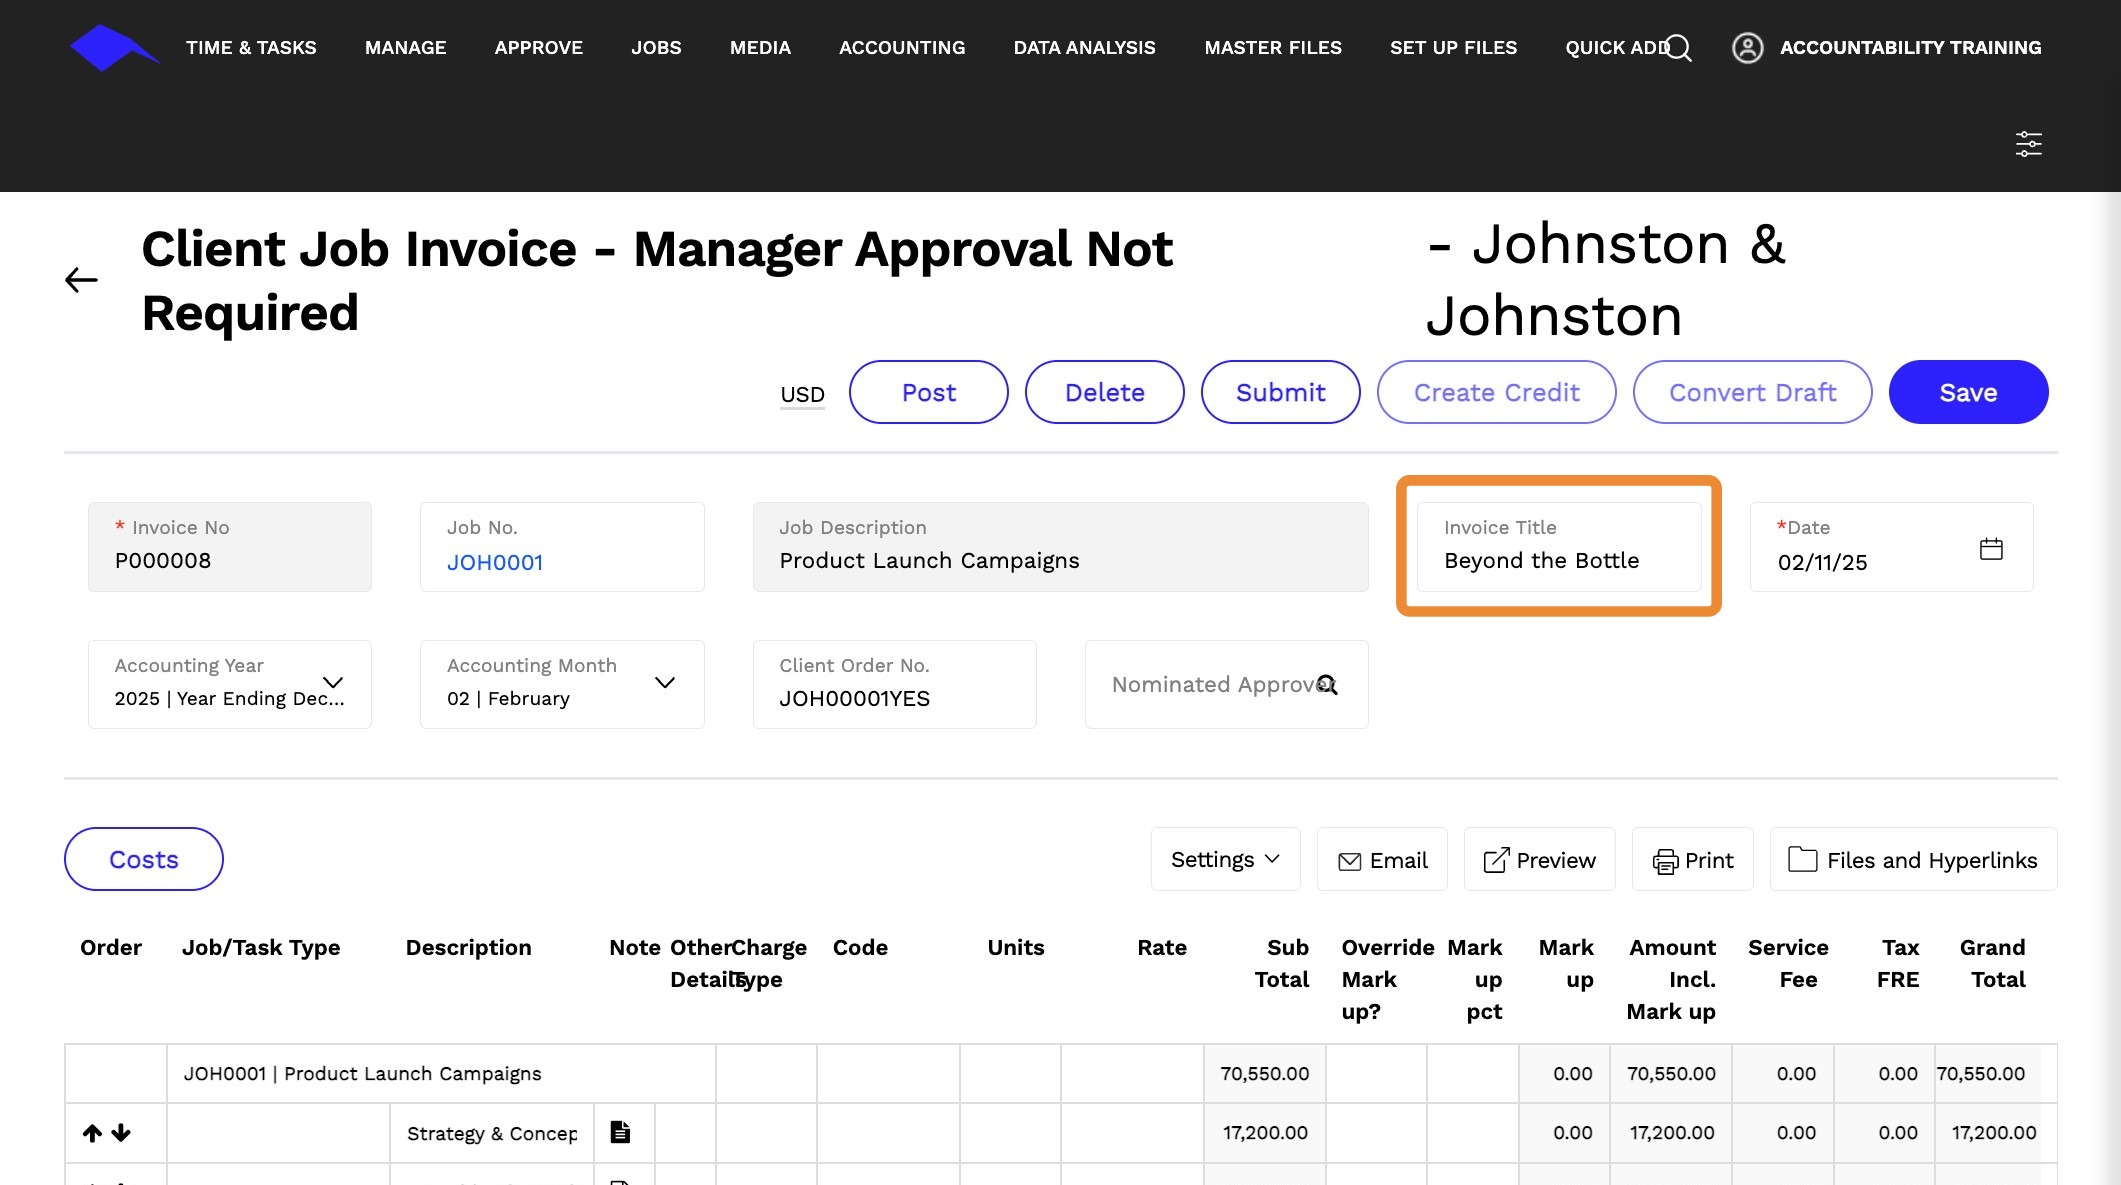2121x1185 pixels.
Task: Open the JOH0001 job number link
Action: [495, 563]
